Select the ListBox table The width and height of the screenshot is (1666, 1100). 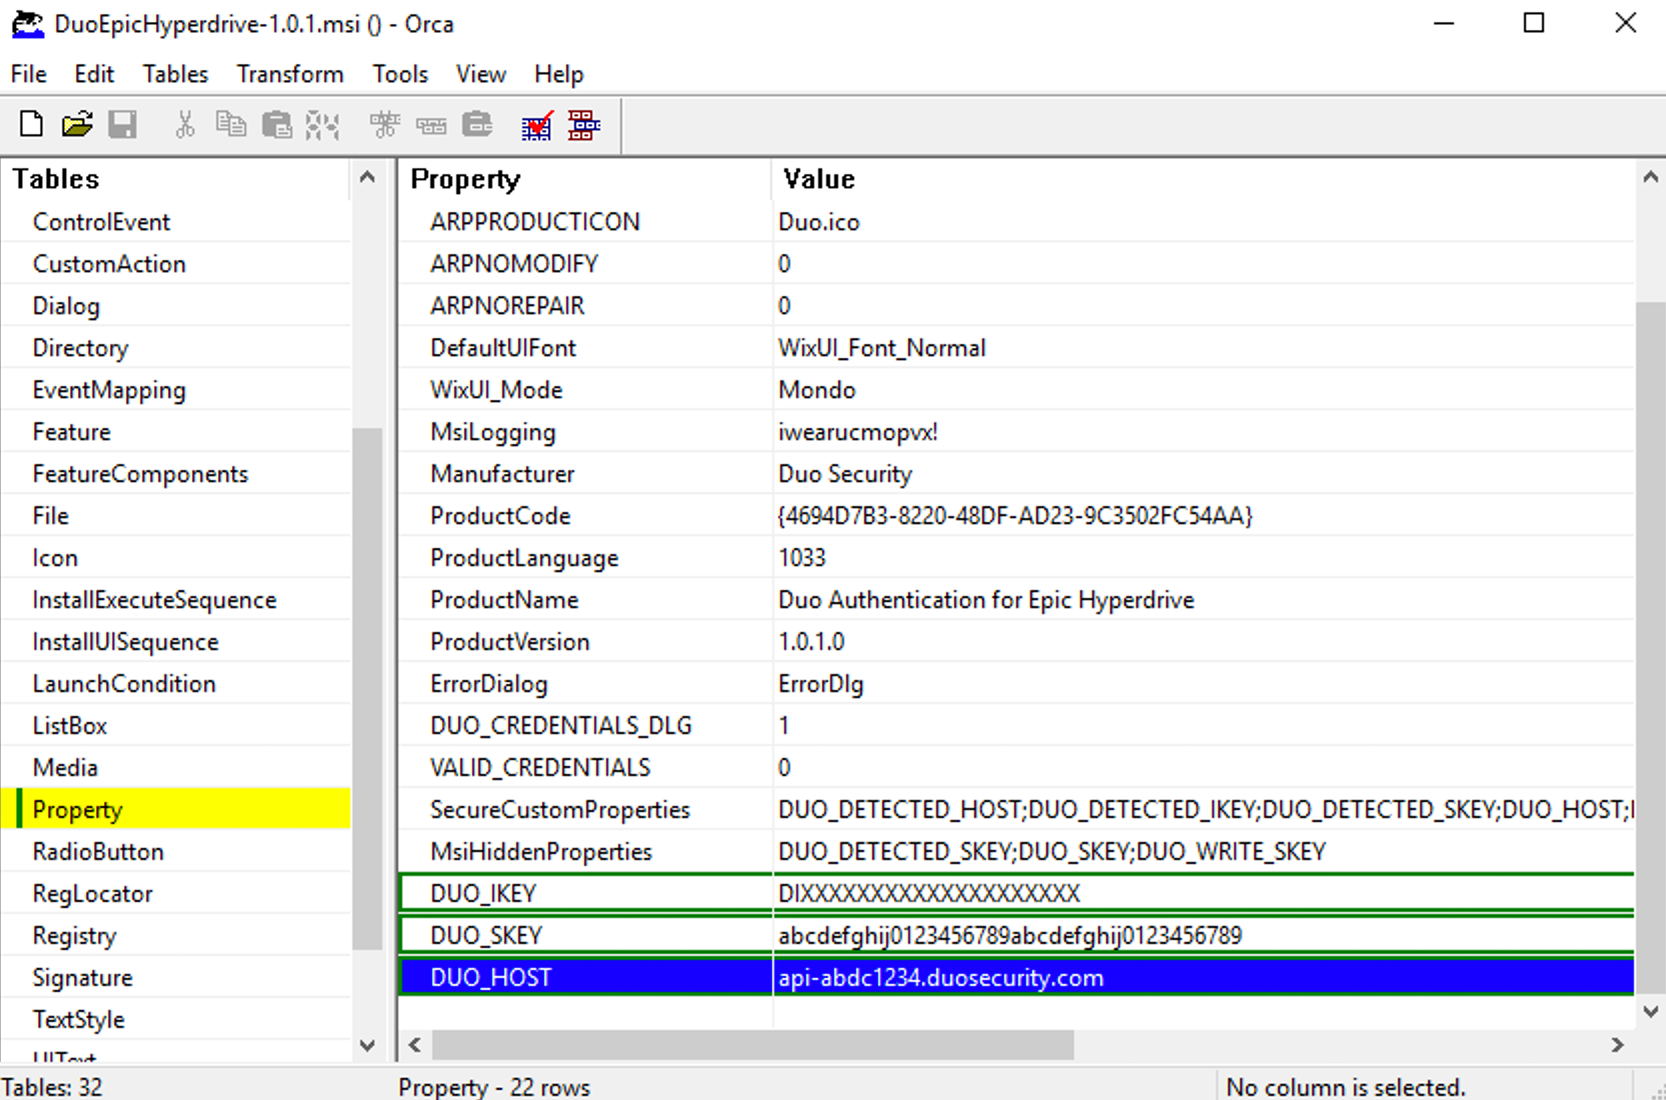pos(69,726)
